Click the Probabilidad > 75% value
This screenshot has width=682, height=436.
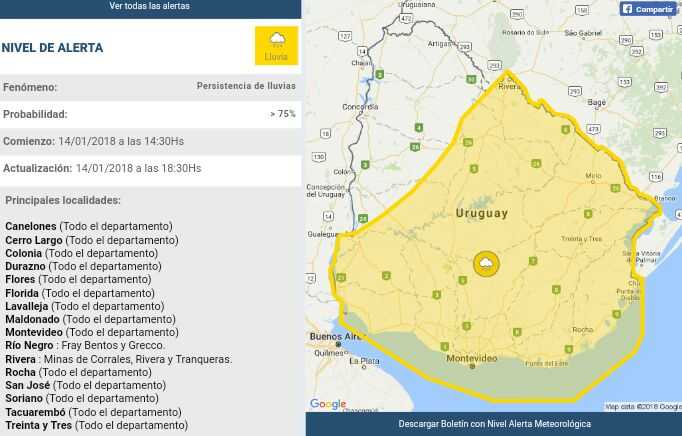(x=282, y=114)
